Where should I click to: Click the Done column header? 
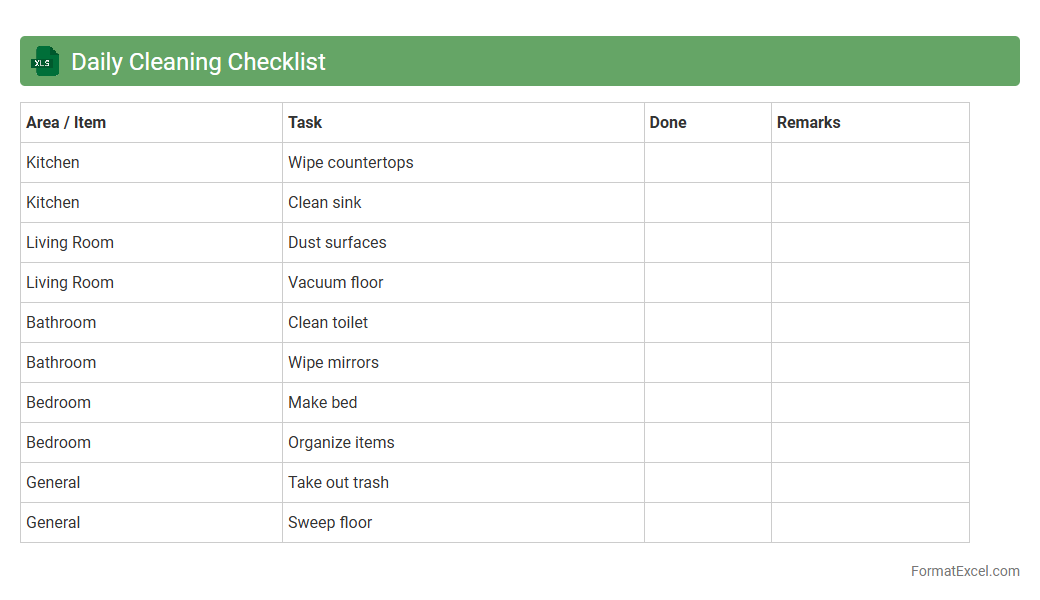[668, 122]
